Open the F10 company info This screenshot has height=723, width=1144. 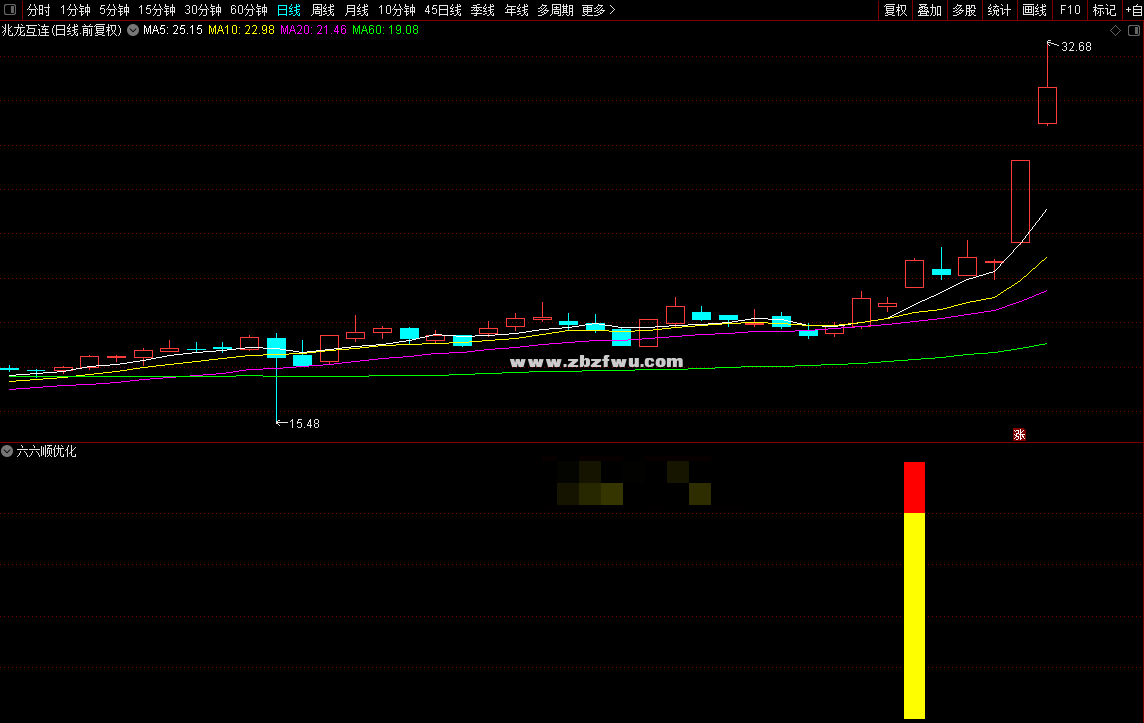coord(1070,10)
